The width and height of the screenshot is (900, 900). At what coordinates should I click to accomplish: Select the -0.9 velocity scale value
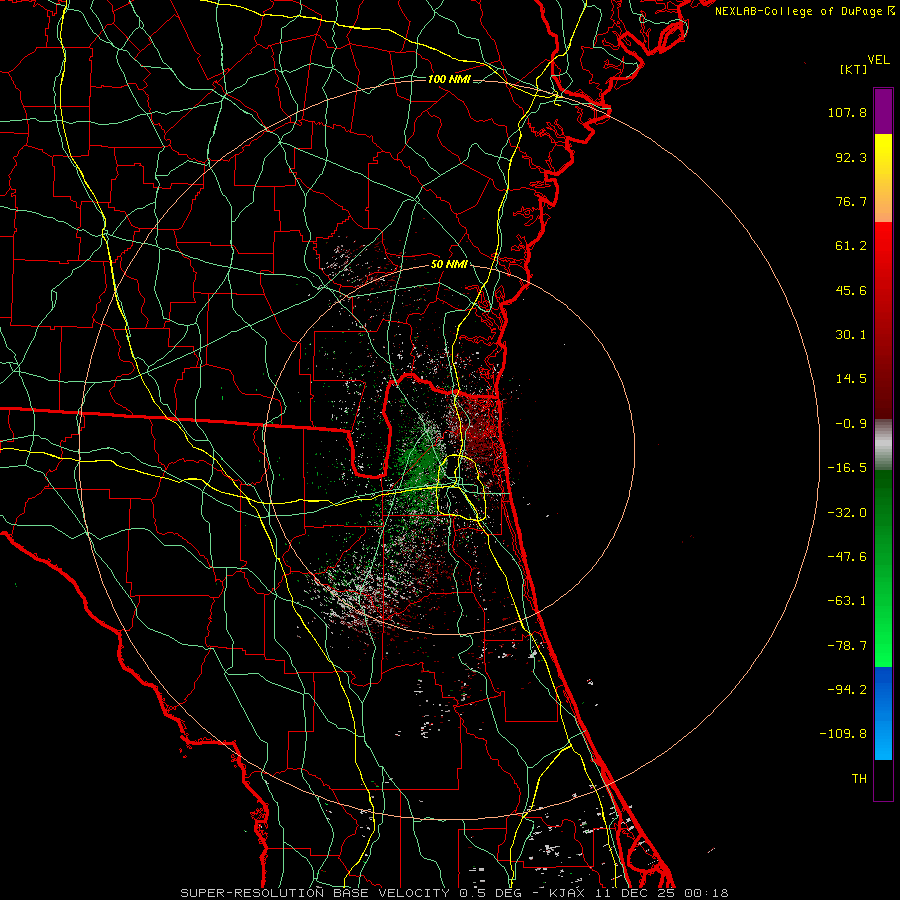(x=851, y=424)
